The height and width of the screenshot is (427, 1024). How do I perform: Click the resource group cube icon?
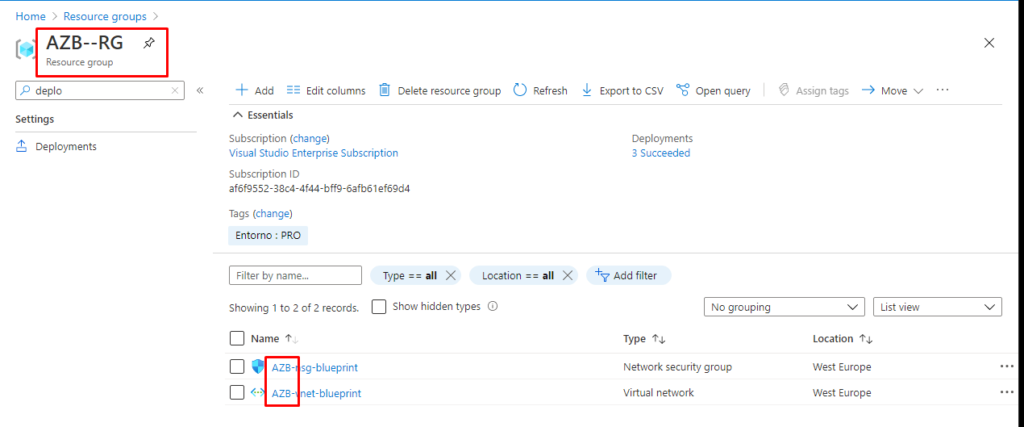click(x=25, y=50)
